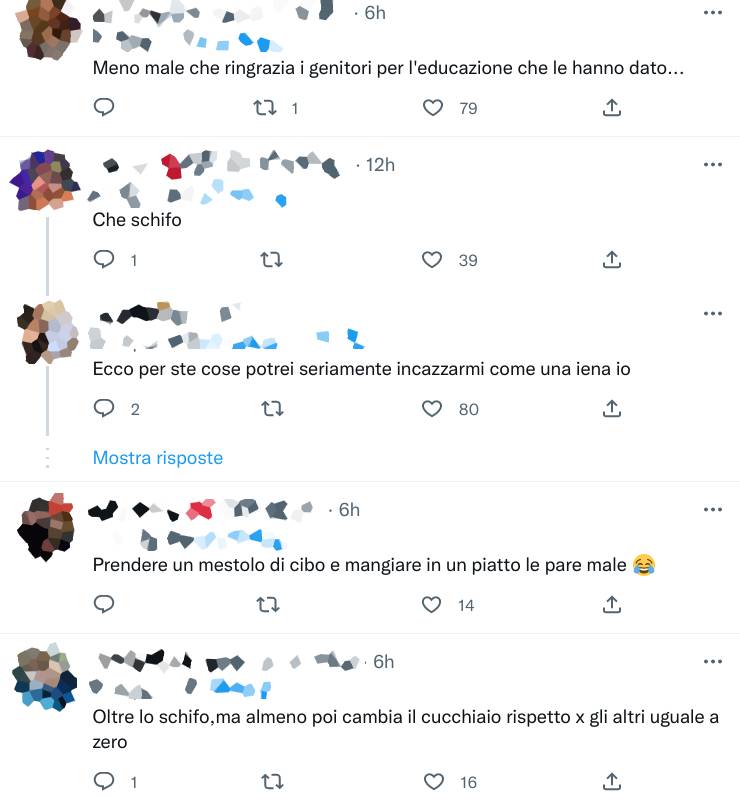Open the 'Oltre lo schifo' tweet text

[405, 729]
